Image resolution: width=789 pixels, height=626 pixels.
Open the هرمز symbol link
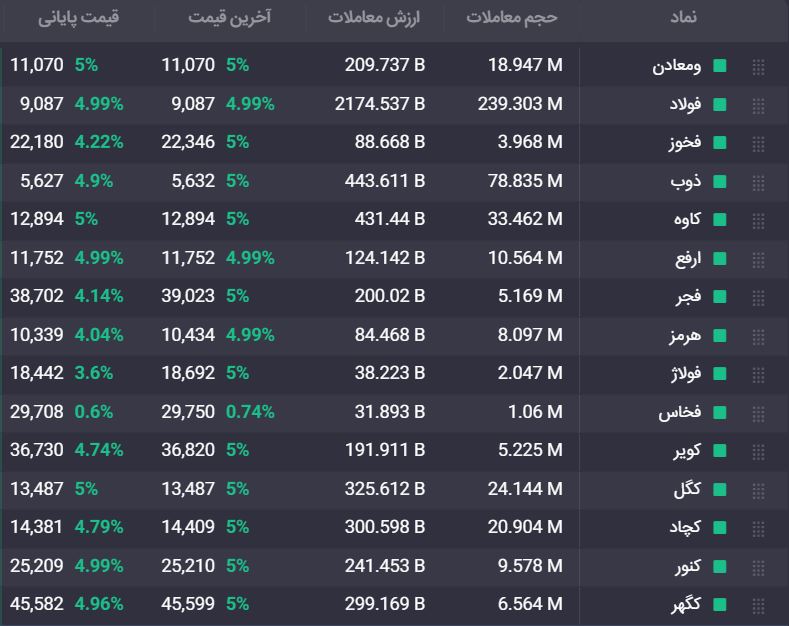pos(685,336)
